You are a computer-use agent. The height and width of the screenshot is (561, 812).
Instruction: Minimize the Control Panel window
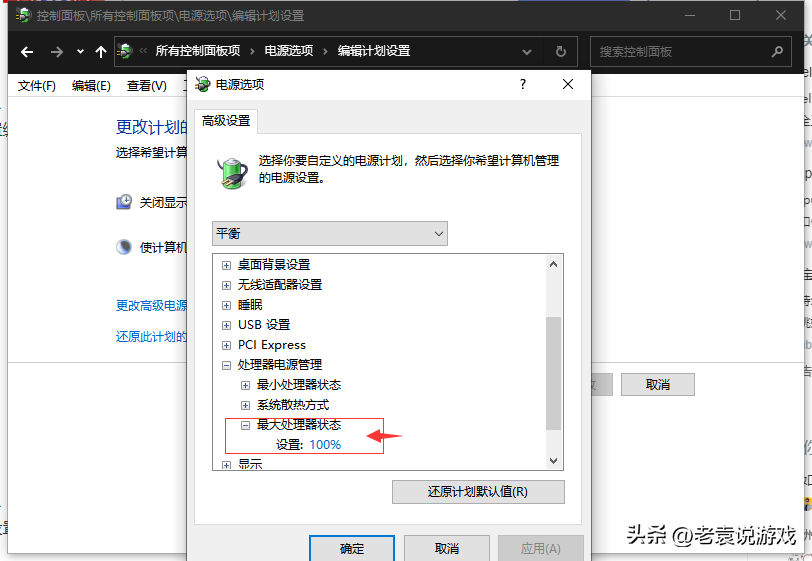click(x=690, y=16)
